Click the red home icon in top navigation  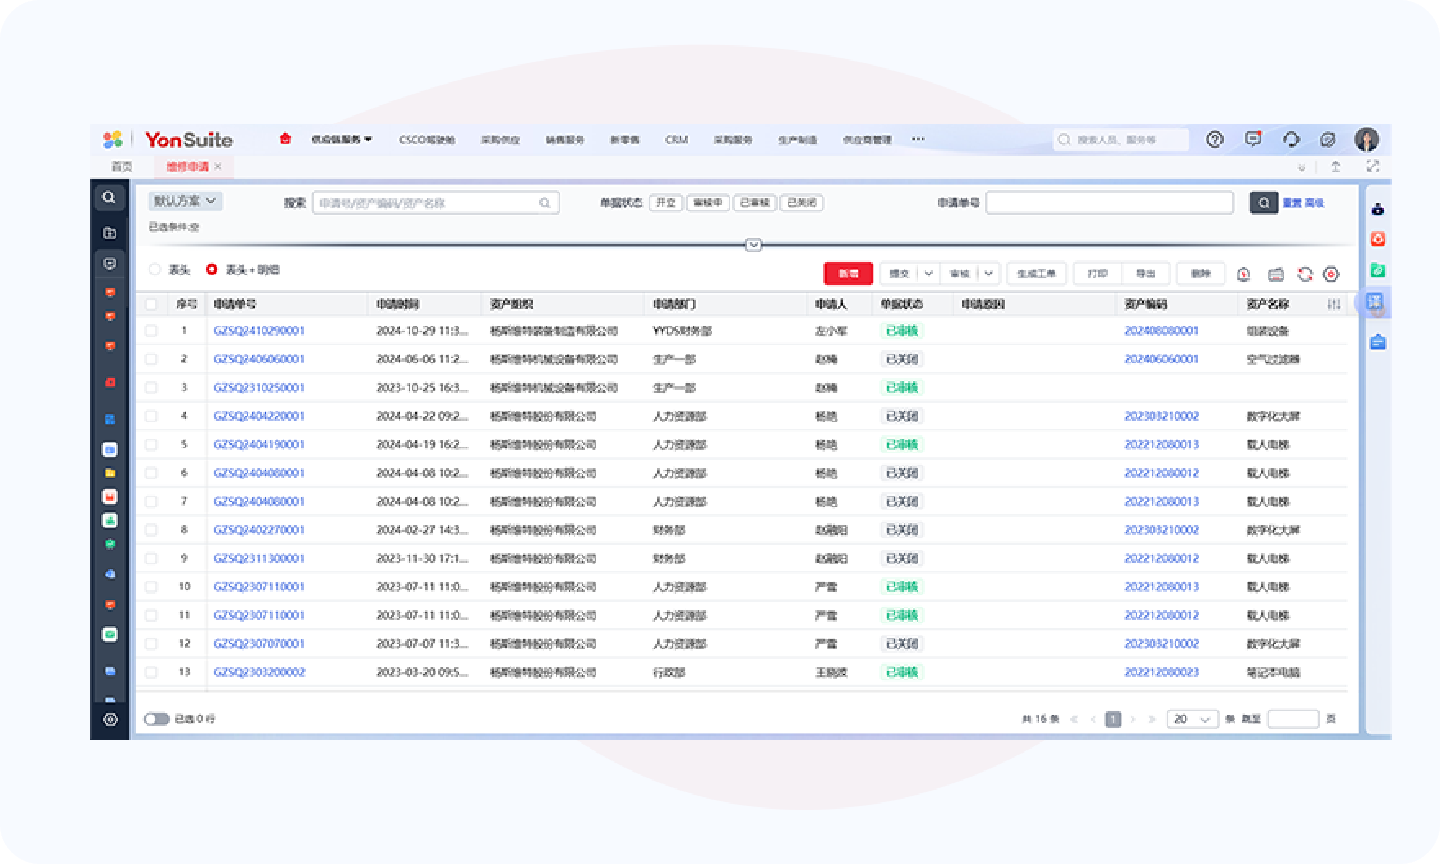click(x=285, y=139)
